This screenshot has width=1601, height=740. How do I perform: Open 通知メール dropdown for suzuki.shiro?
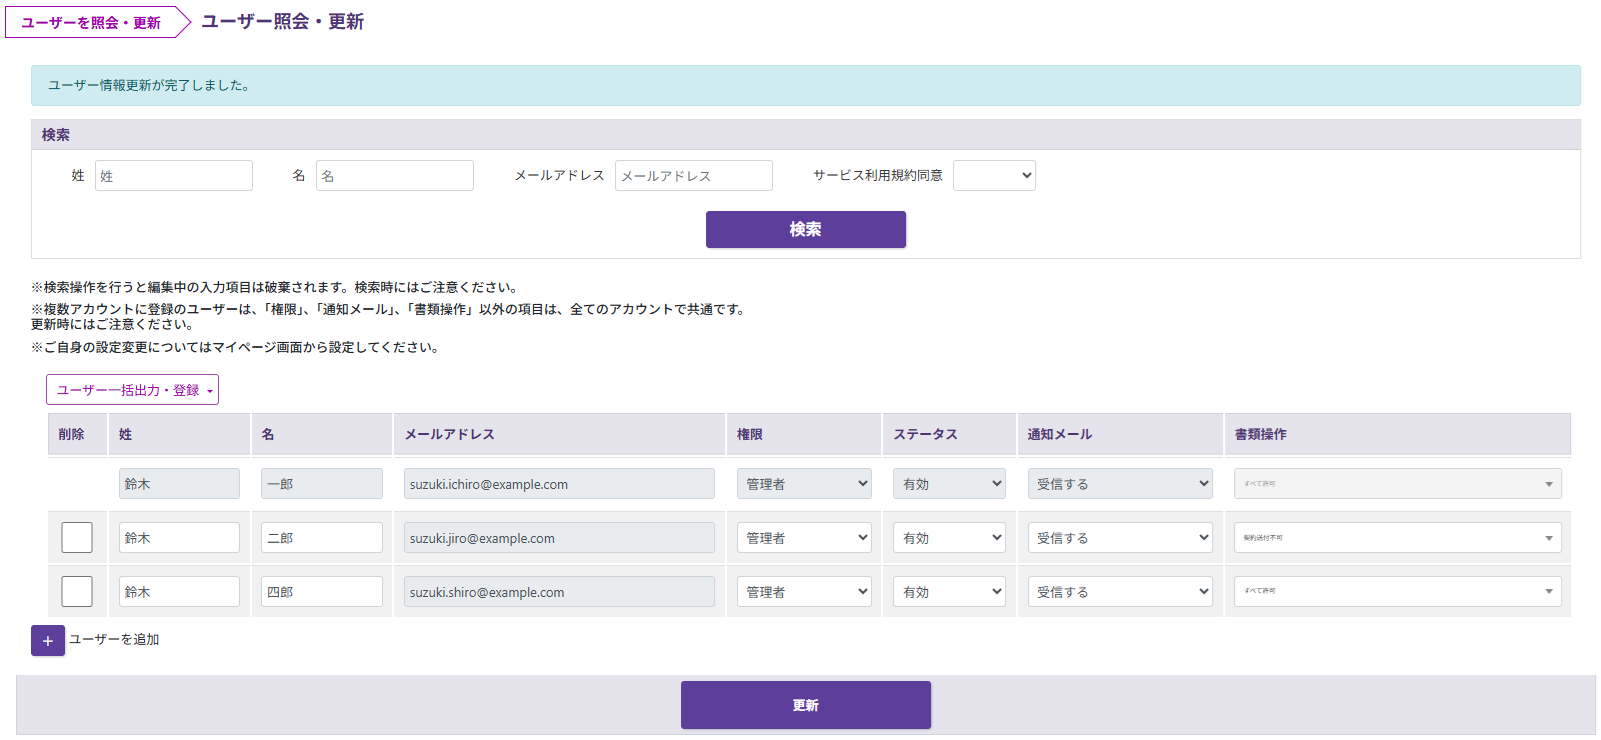tap(1120, 592)
